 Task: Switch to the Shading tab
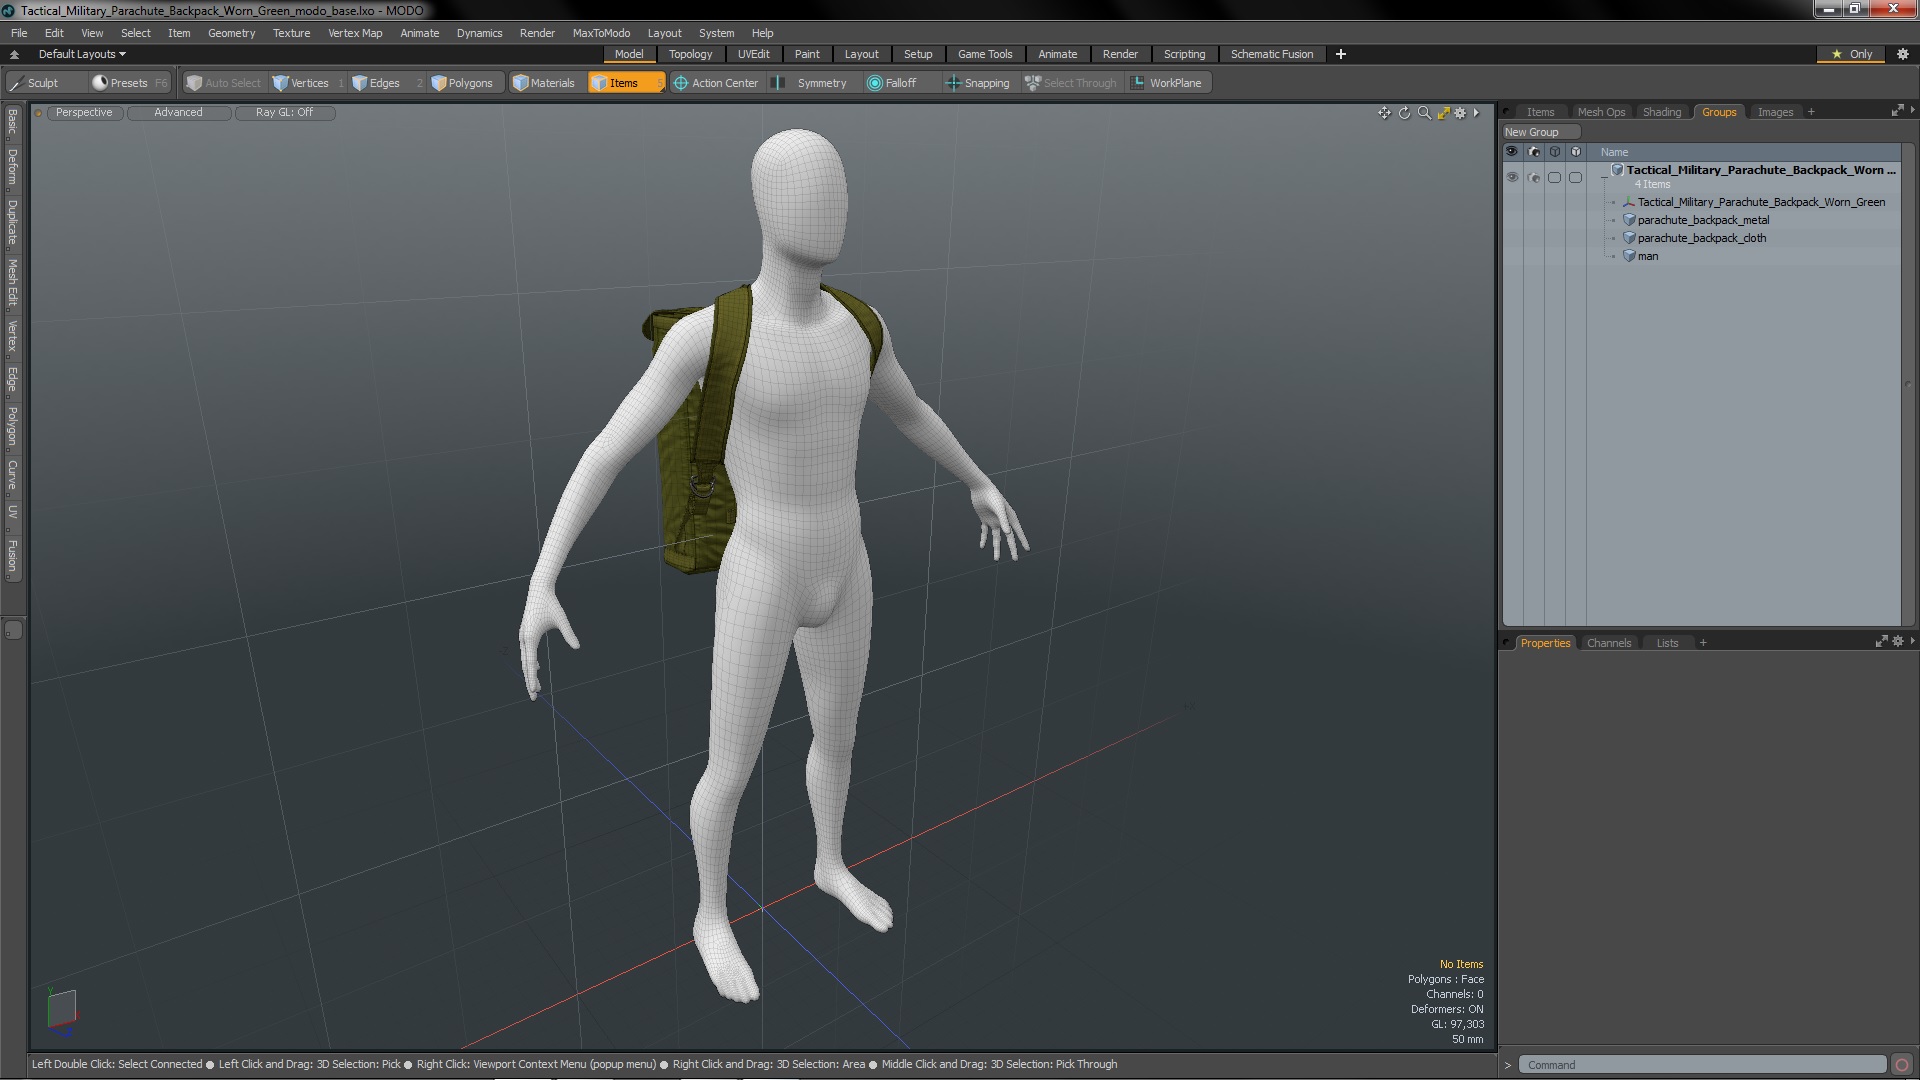pyautogui.click(x=1661, y=112)
